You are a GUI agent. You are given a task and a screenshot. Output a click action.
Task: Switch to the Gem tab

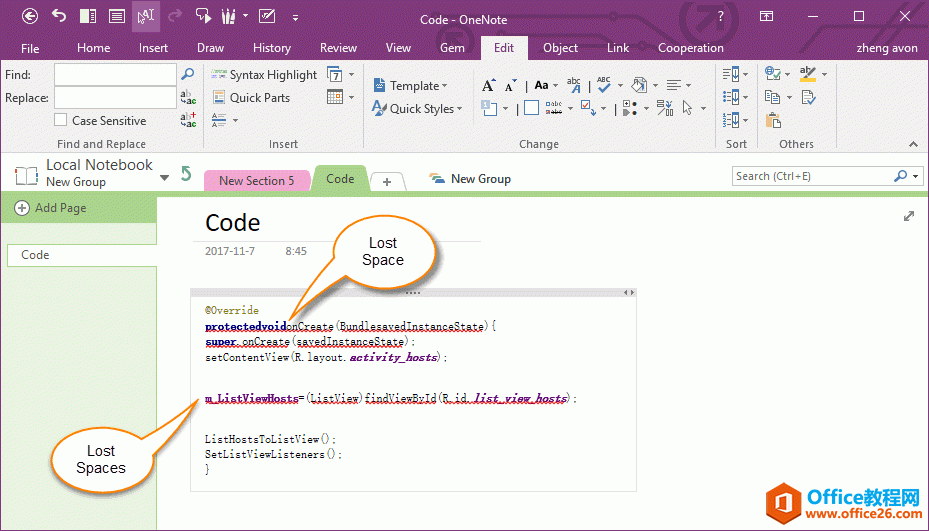[x=452, y=48]
